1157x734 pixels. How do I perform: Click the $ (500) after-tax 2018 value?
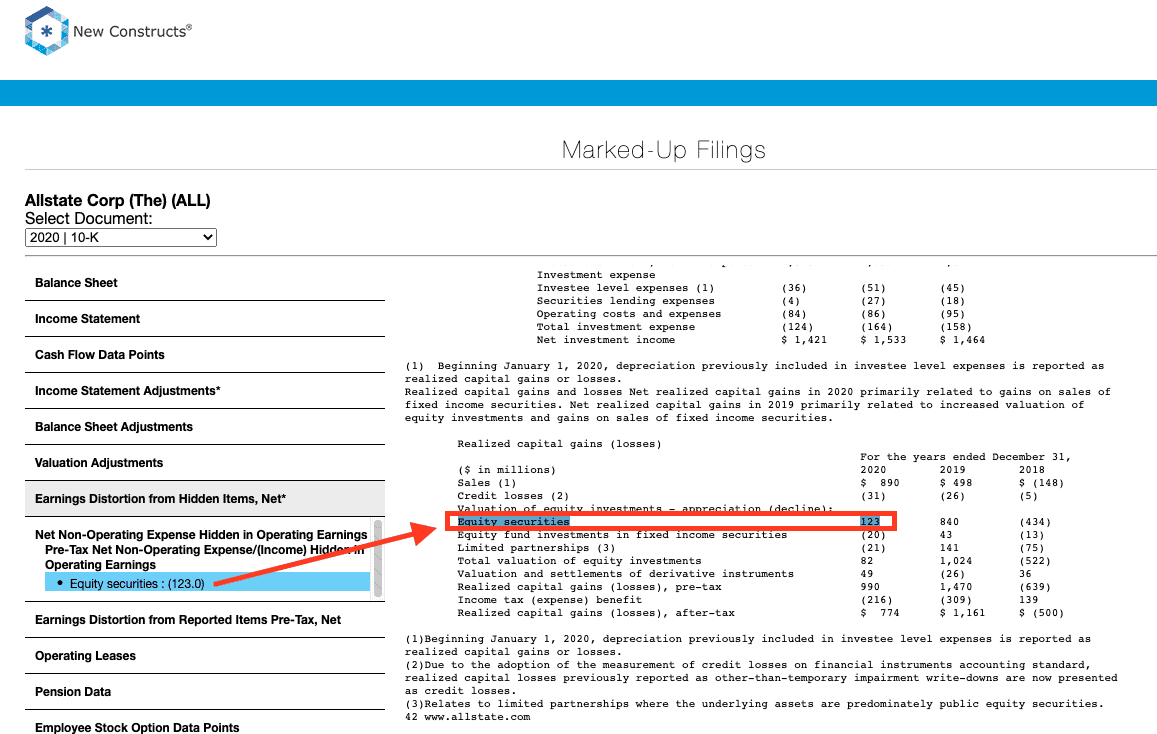(x=1042, y=613)
